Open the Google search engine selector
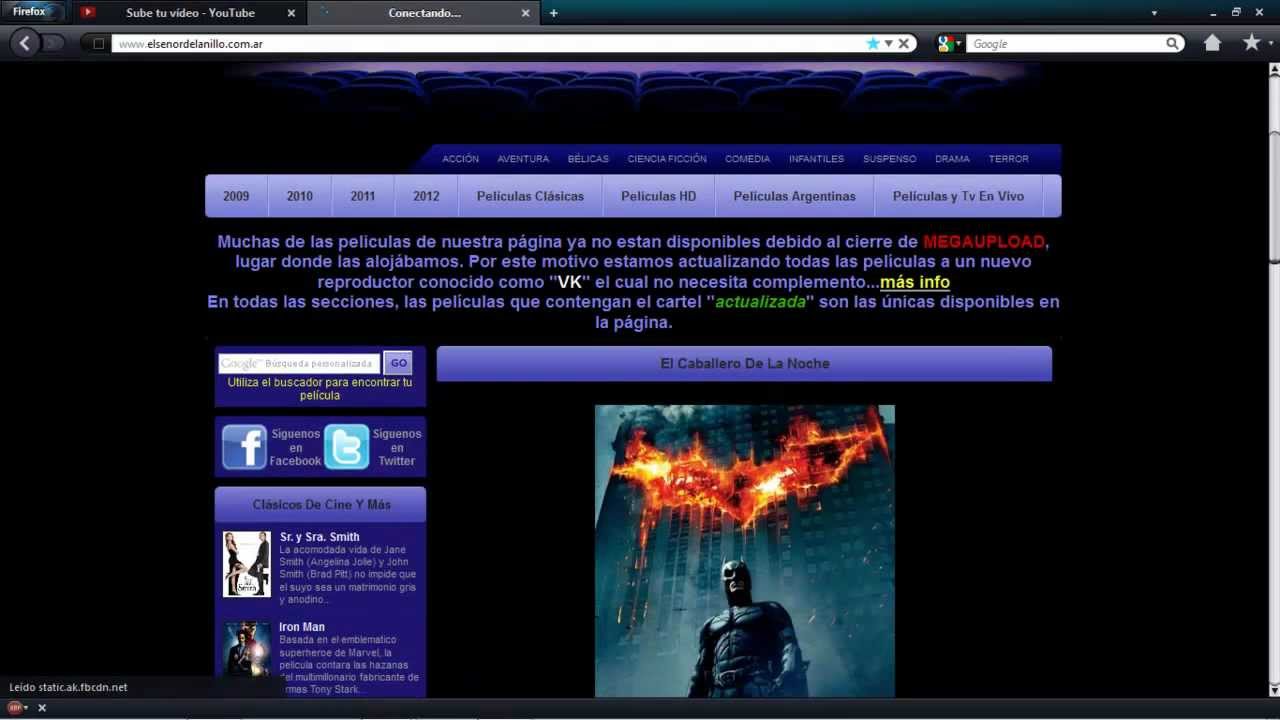 pos(949,44)
